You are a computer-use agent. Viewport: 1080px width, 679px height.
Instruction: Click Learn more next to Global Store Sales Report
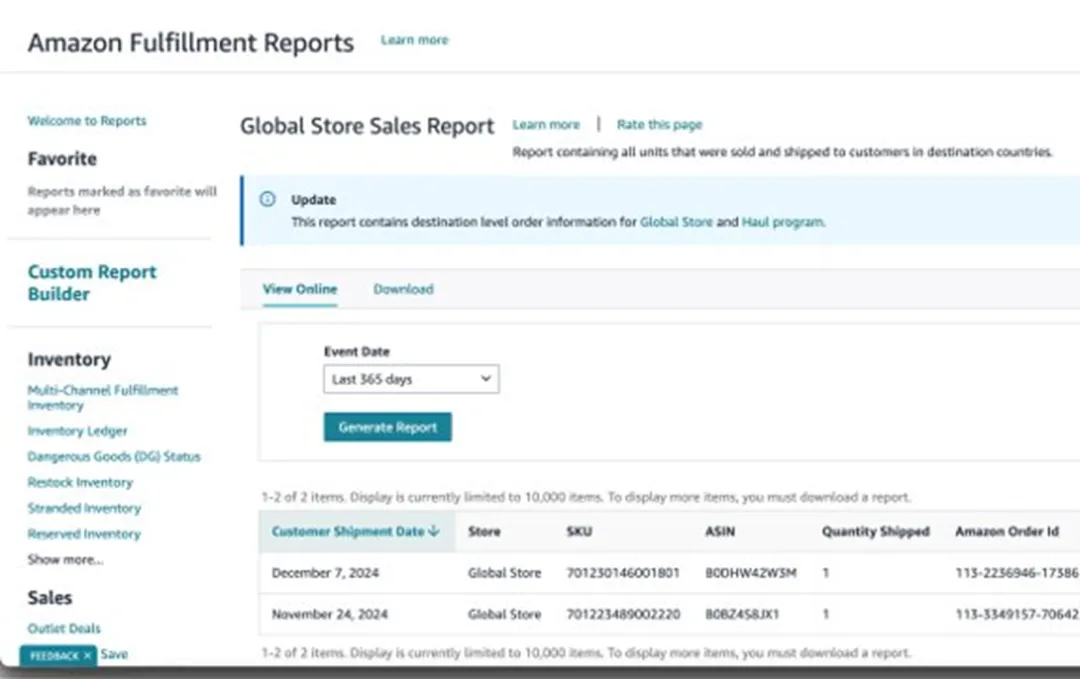click(546, 125)
